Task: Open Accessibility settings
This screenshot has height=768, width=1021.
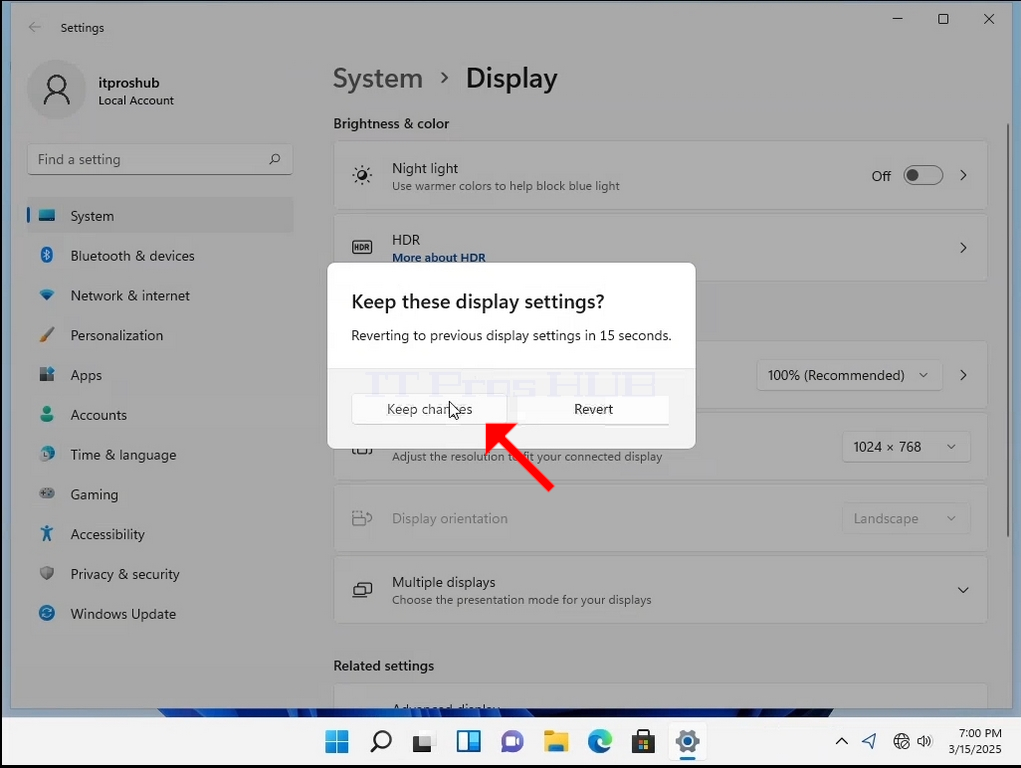Action: (x=160, y=533)
